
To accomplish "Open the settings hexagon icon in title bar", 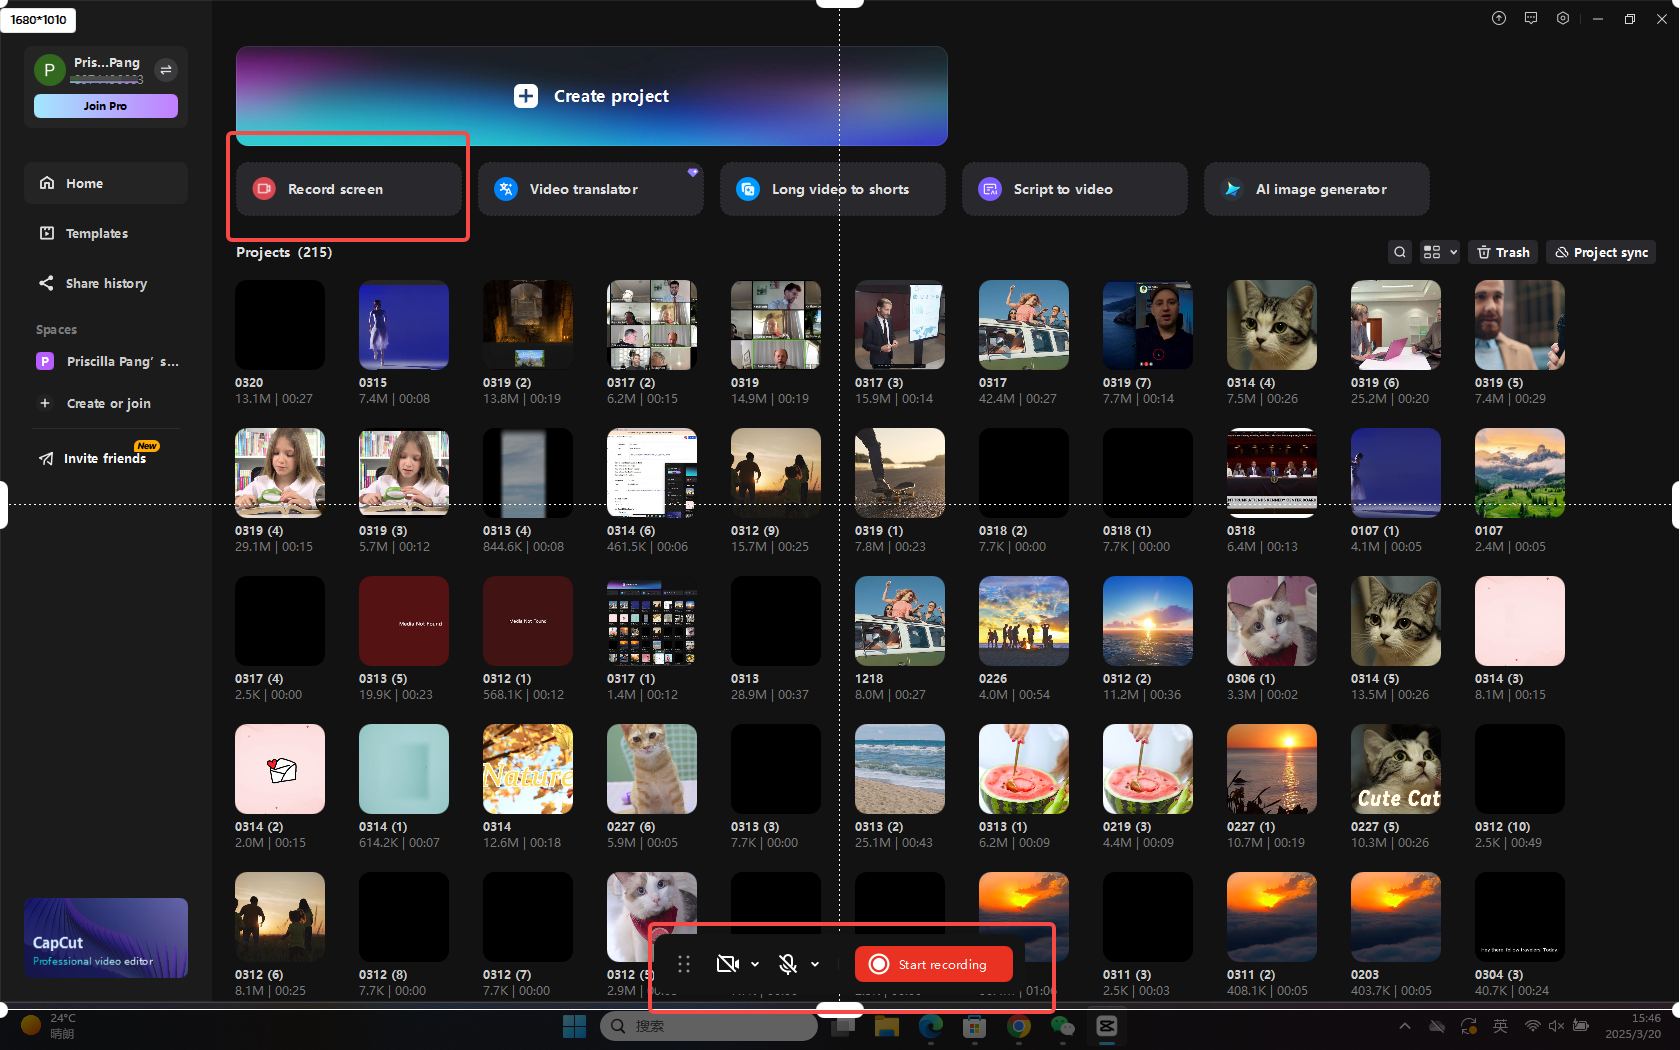I will [1563, 18].
